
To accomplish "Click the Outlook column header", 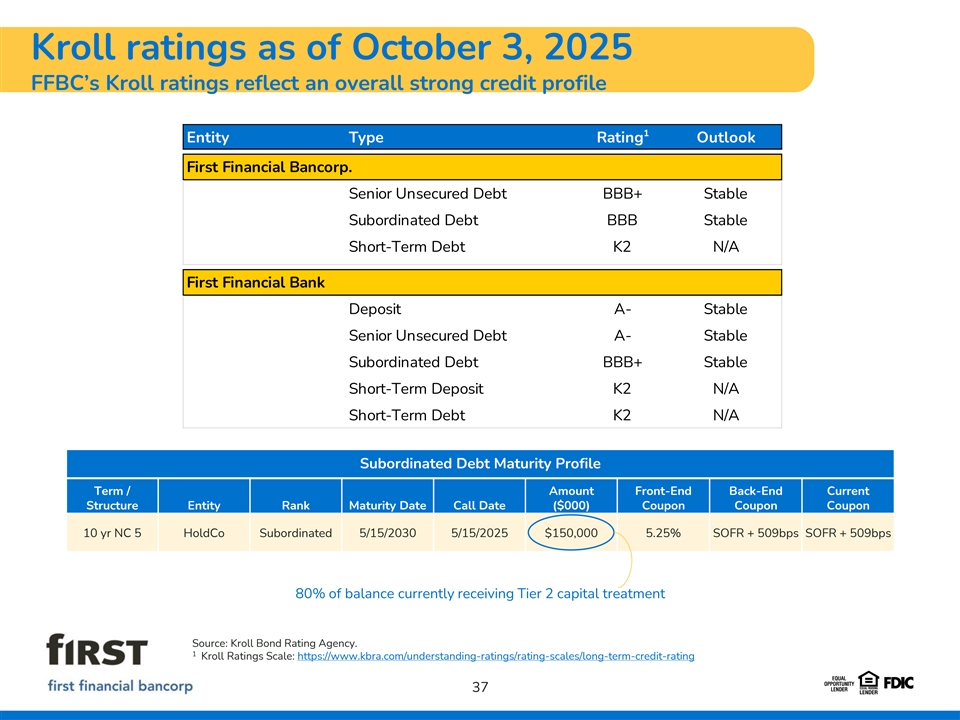I will [725, 137].
